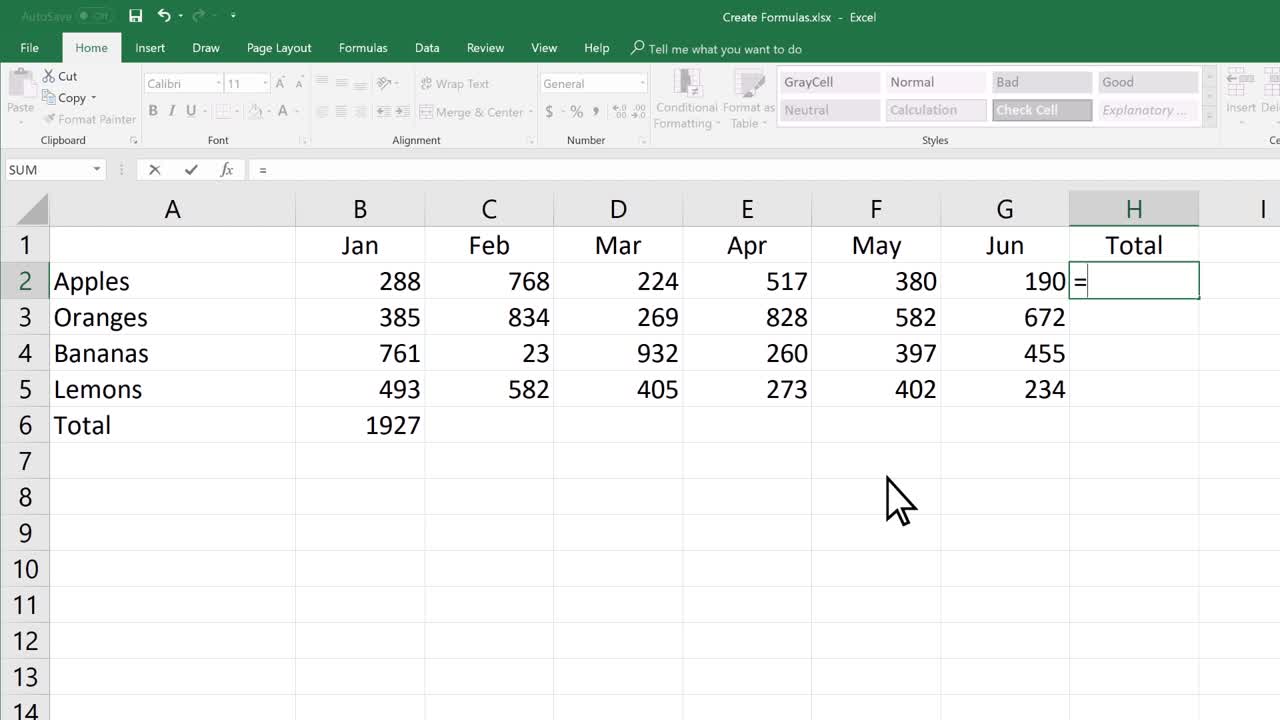The height and width of the screenshot is (720, 1280).
Task: Toggle Underline formatting
Action: tap(190, 111)
